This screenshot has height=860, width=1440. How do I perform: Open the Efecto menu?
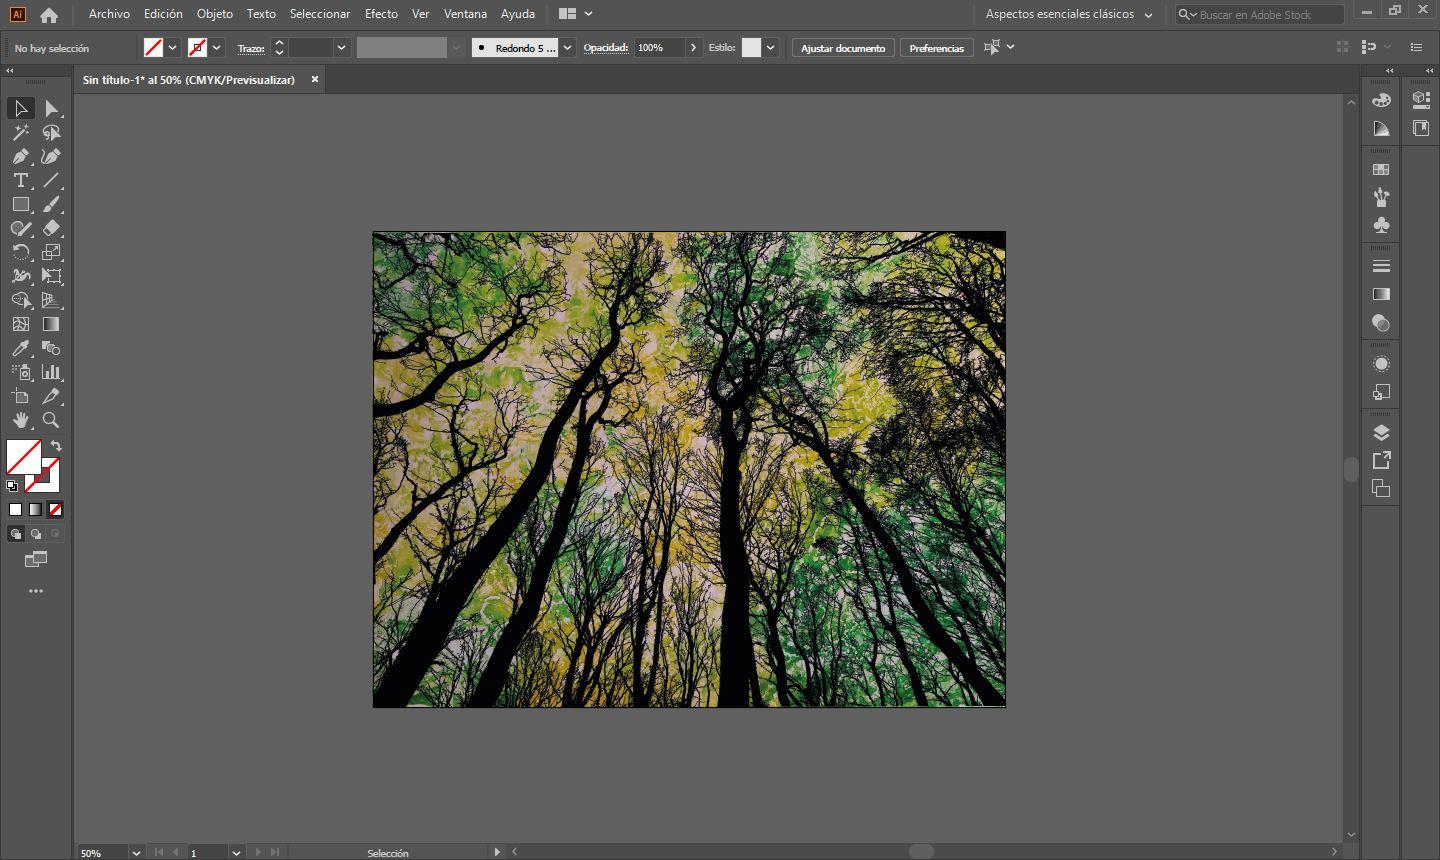[381, 14]
